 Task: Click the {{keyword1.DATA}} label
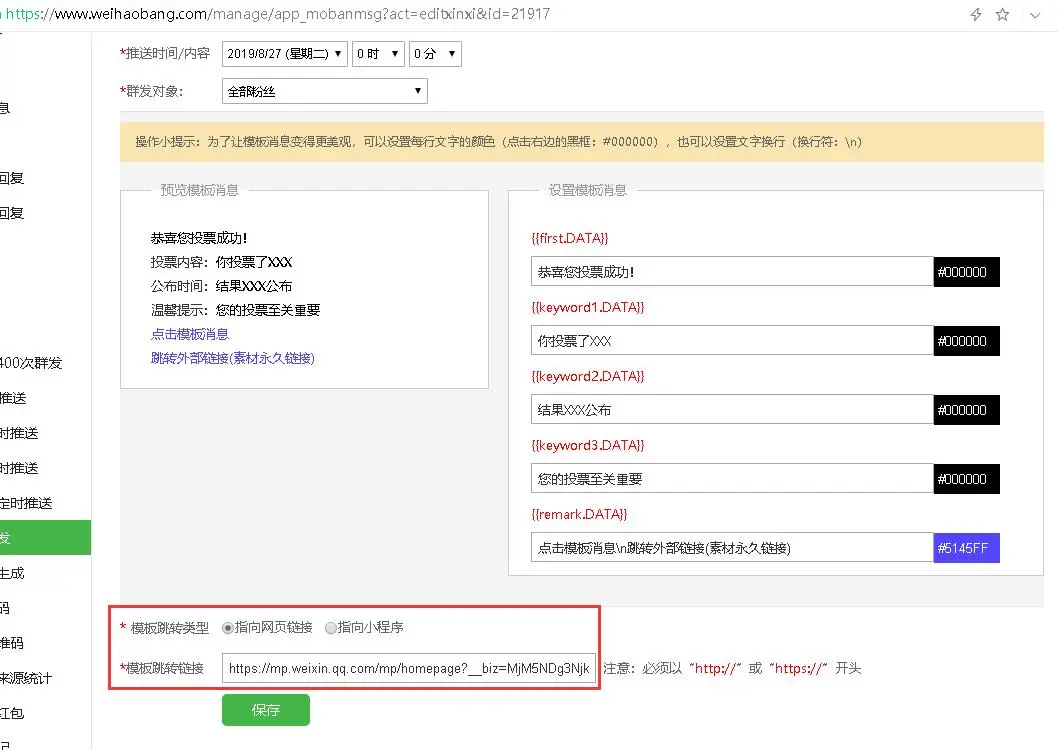[x=588, y=308]
